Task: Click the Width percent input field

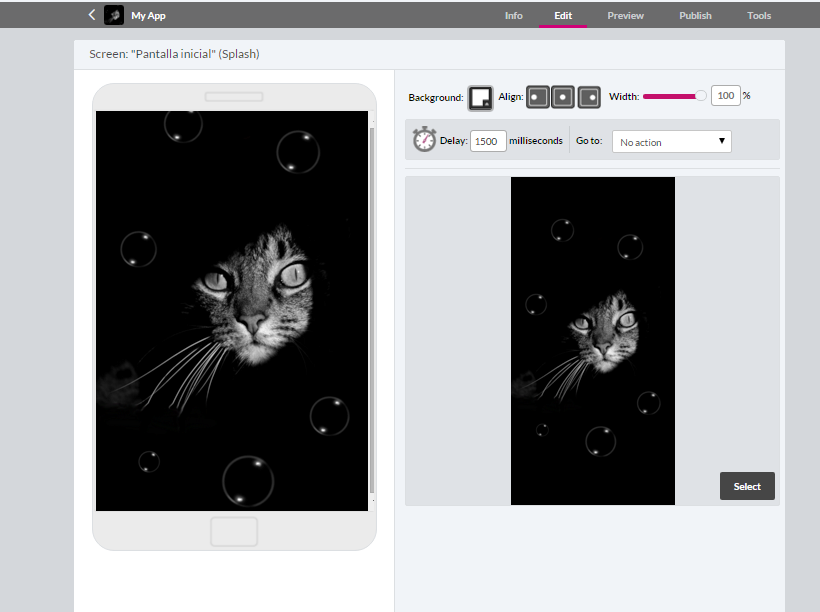Action: pos(725,96)
